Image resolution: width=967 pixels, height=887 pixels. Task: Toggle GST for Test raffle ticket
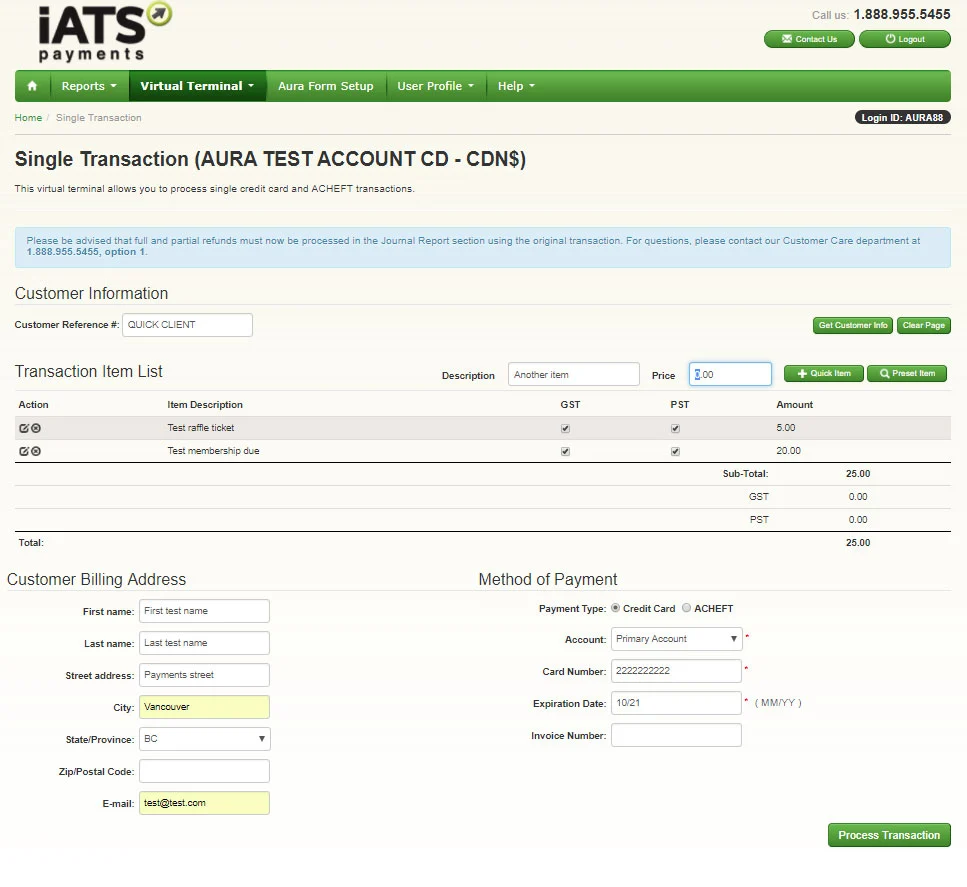[566, 429]
